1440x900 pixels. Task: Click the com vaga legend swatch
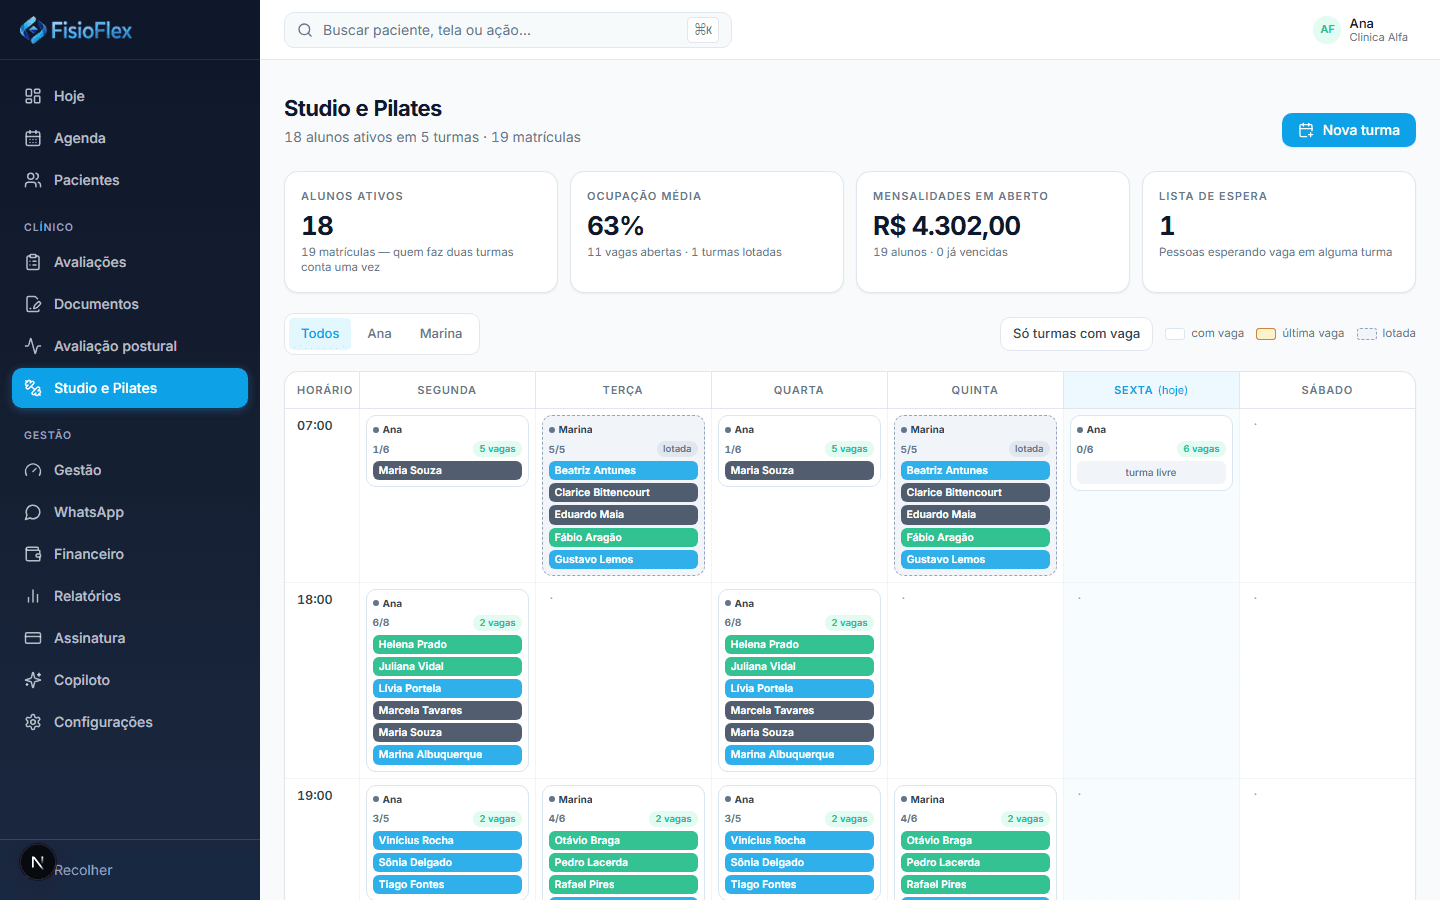1175,334
